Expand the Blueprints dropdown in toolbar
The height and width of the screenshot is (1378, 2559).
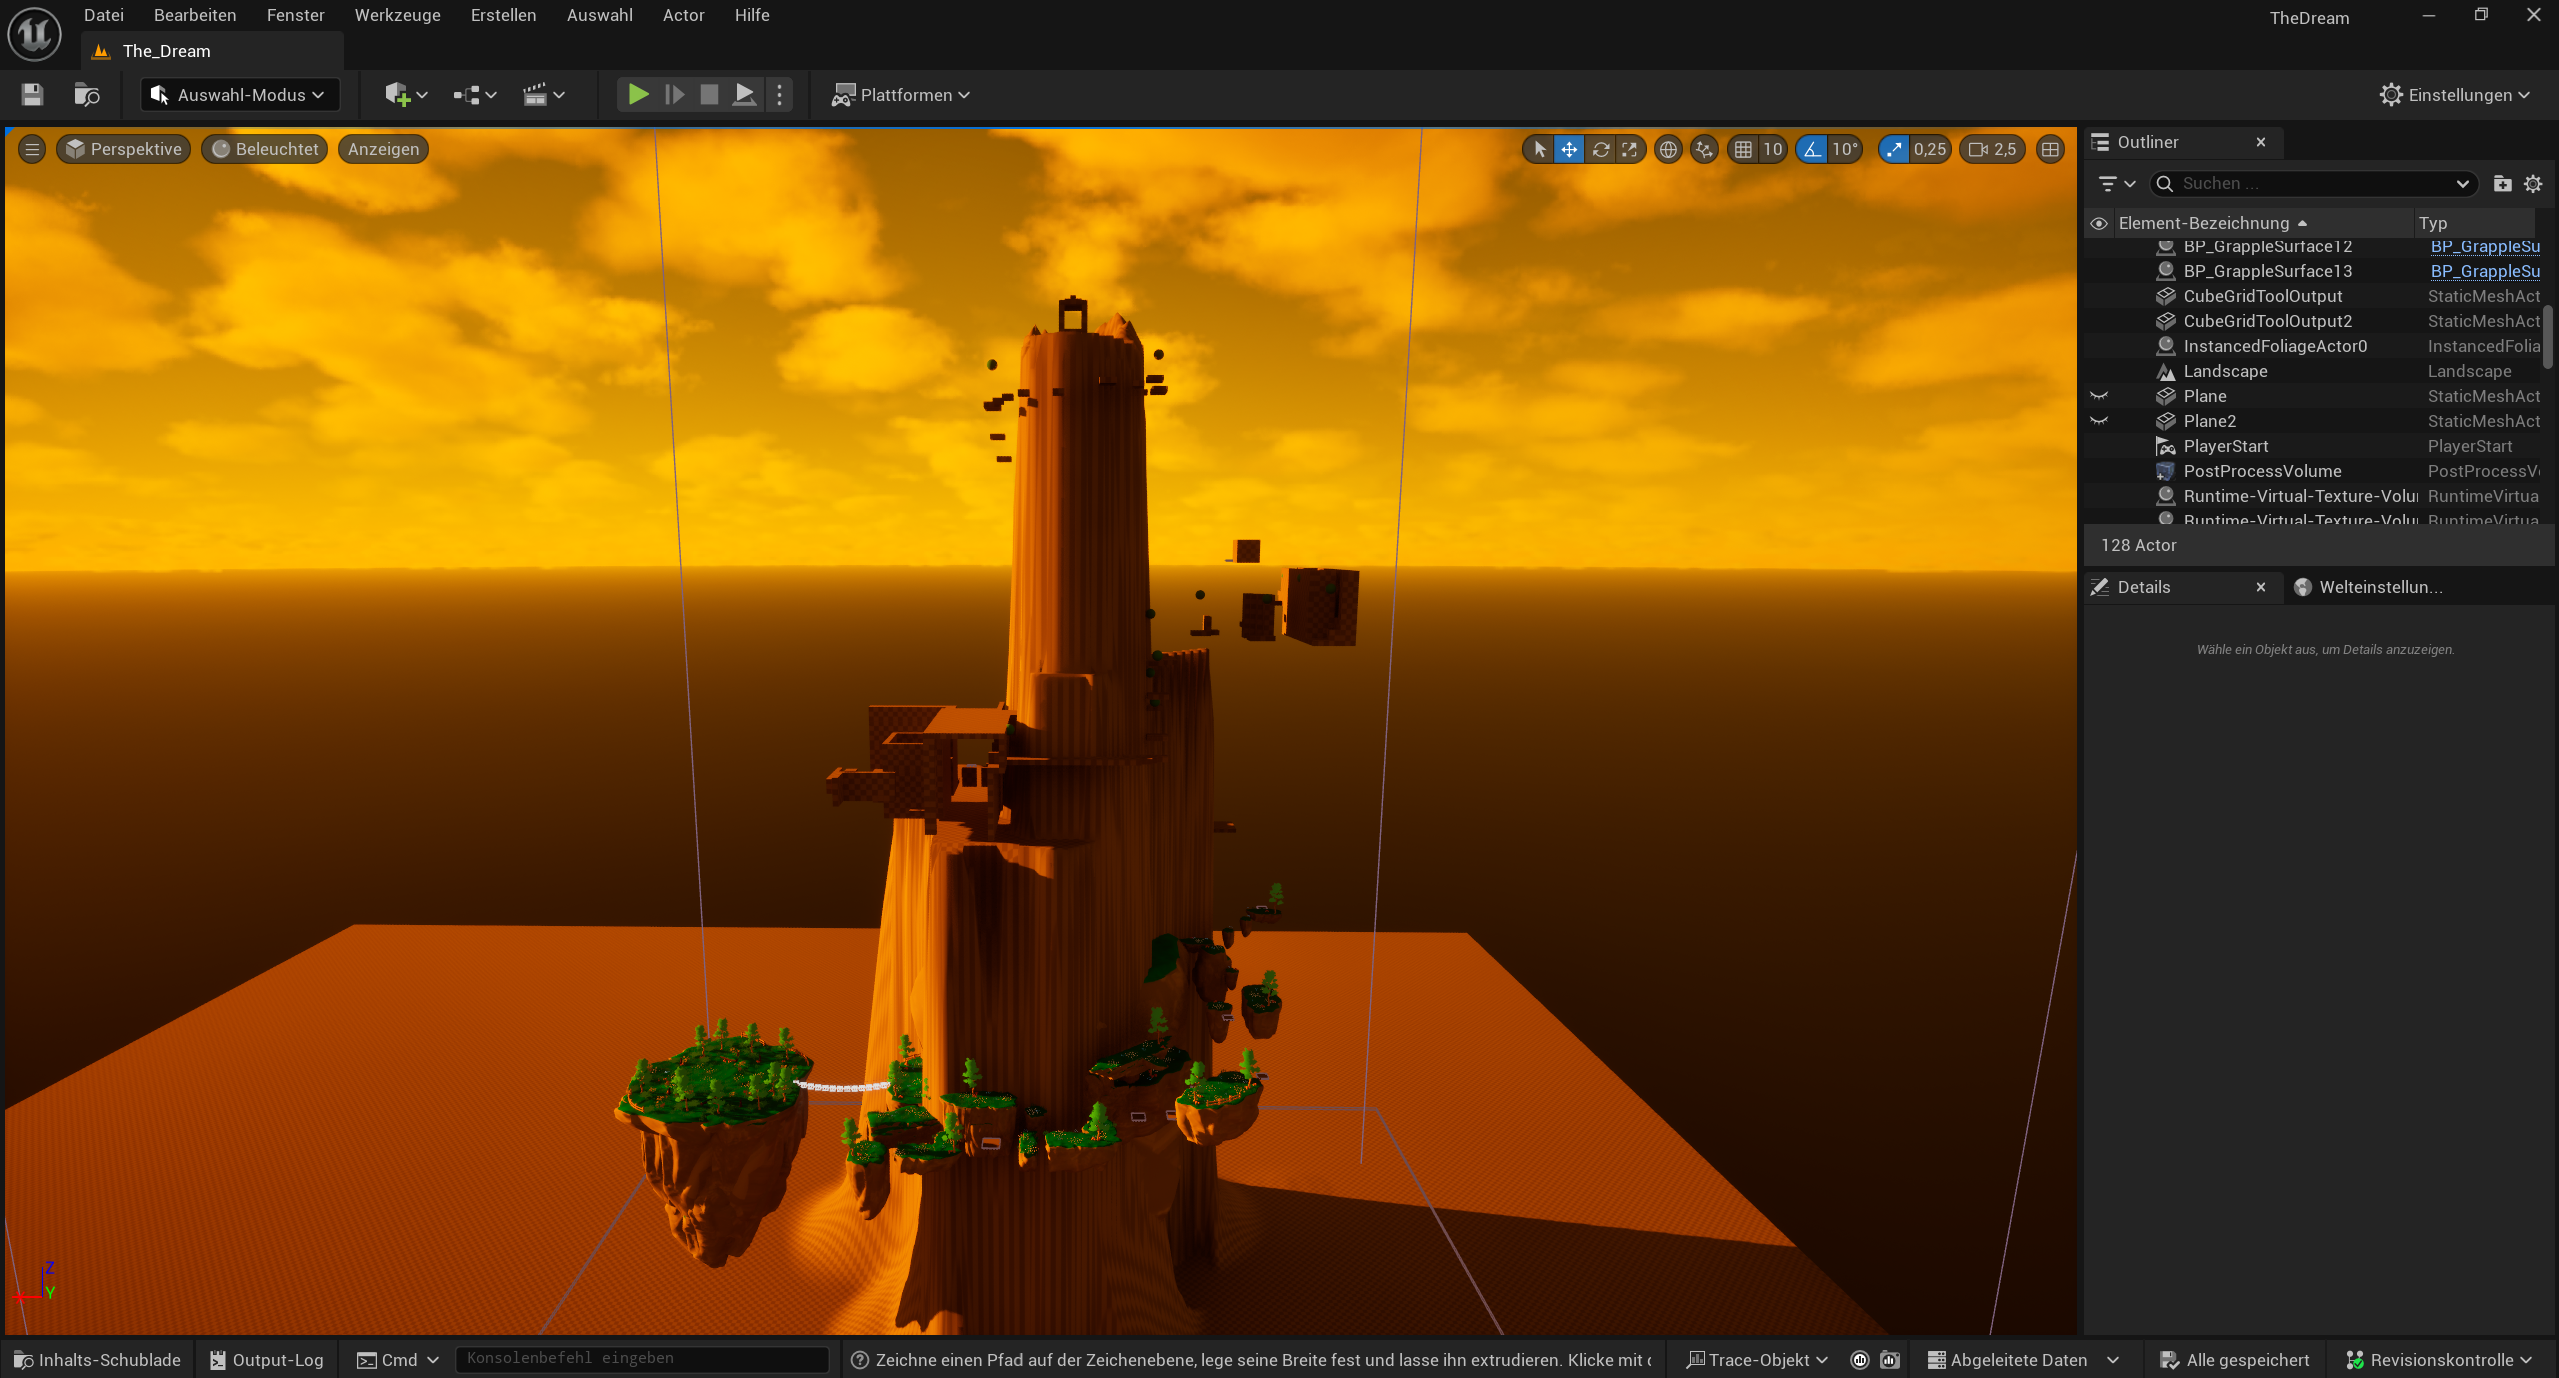(x=475, y=95)
